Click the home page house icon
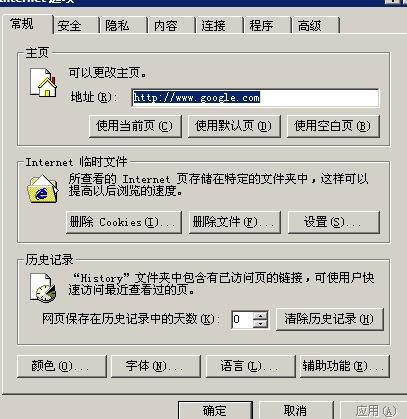Screen dimensions: 407x419 pos(43,82)
